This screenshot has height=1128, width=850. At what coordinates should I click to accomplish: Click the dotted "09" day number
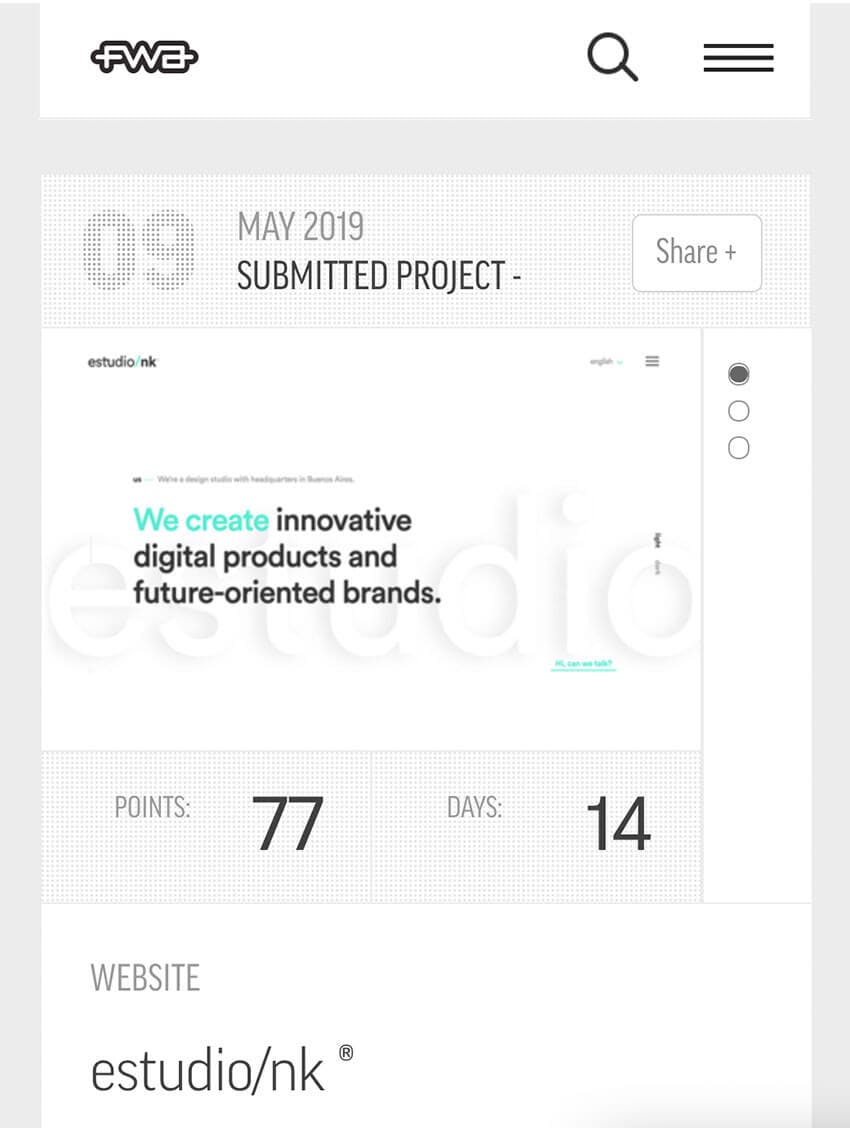tap(138, 251)
